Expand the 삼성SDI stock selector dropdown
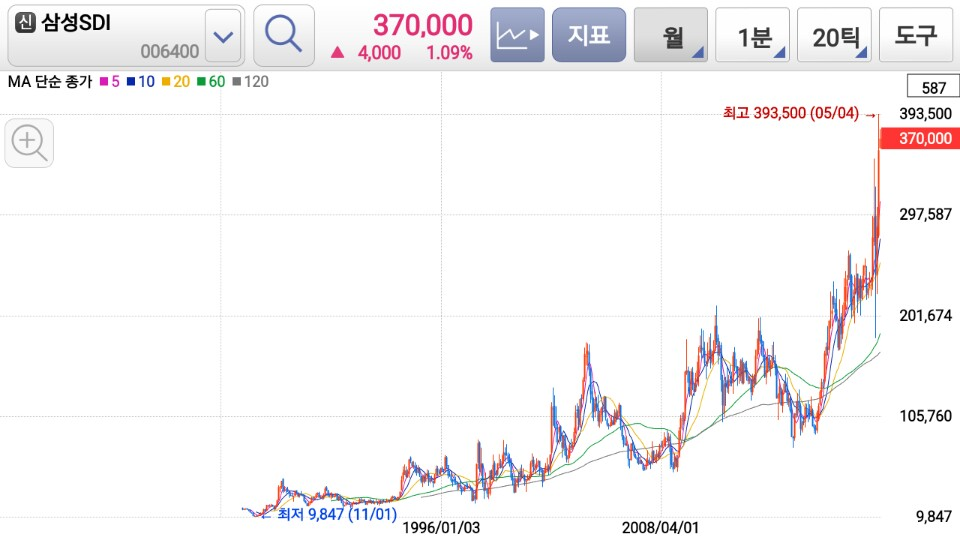Viewport: 960px width, 540px height. pyautogui.click(x=223, y=36)
